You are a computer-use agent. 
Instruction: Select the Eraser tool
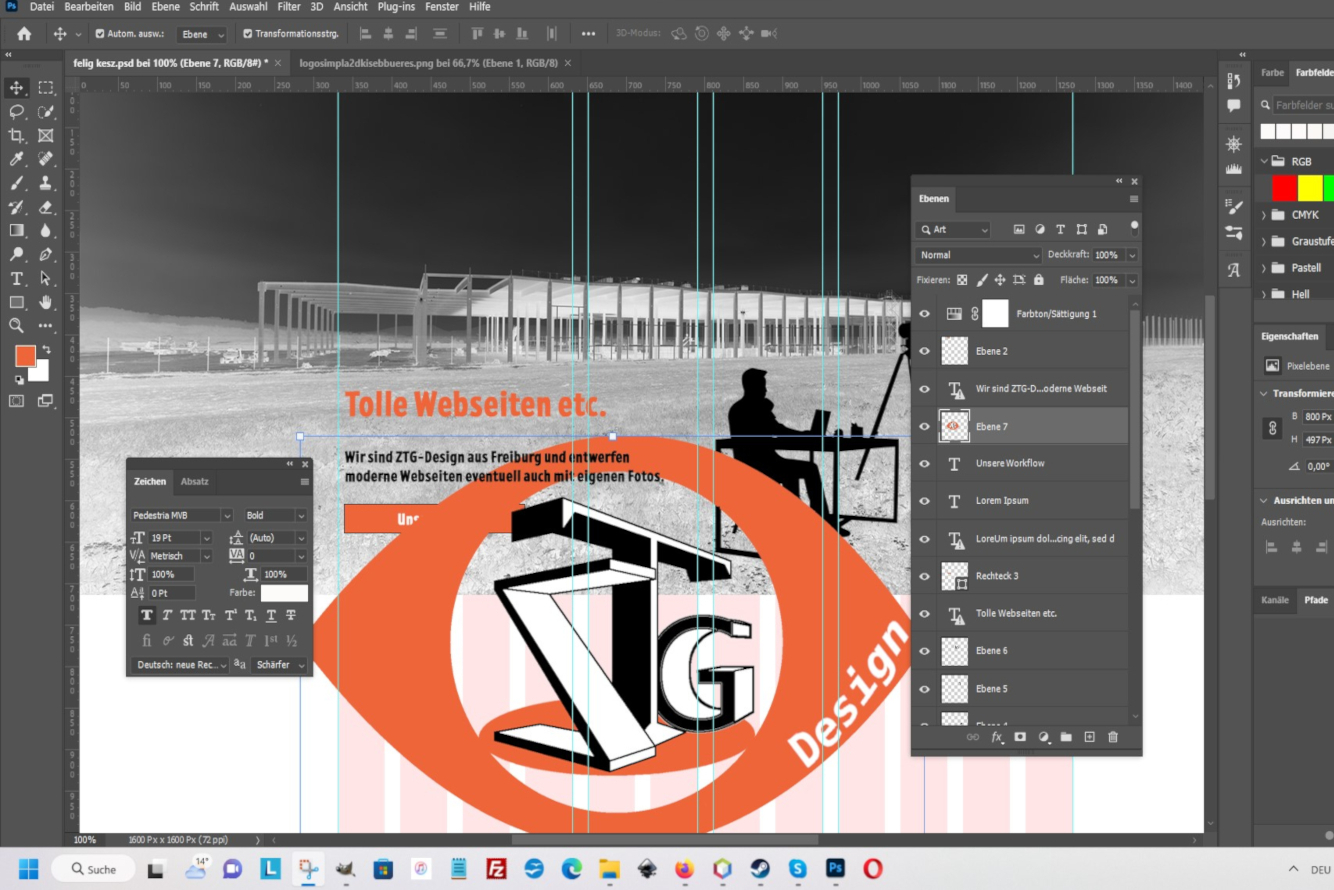45,207
